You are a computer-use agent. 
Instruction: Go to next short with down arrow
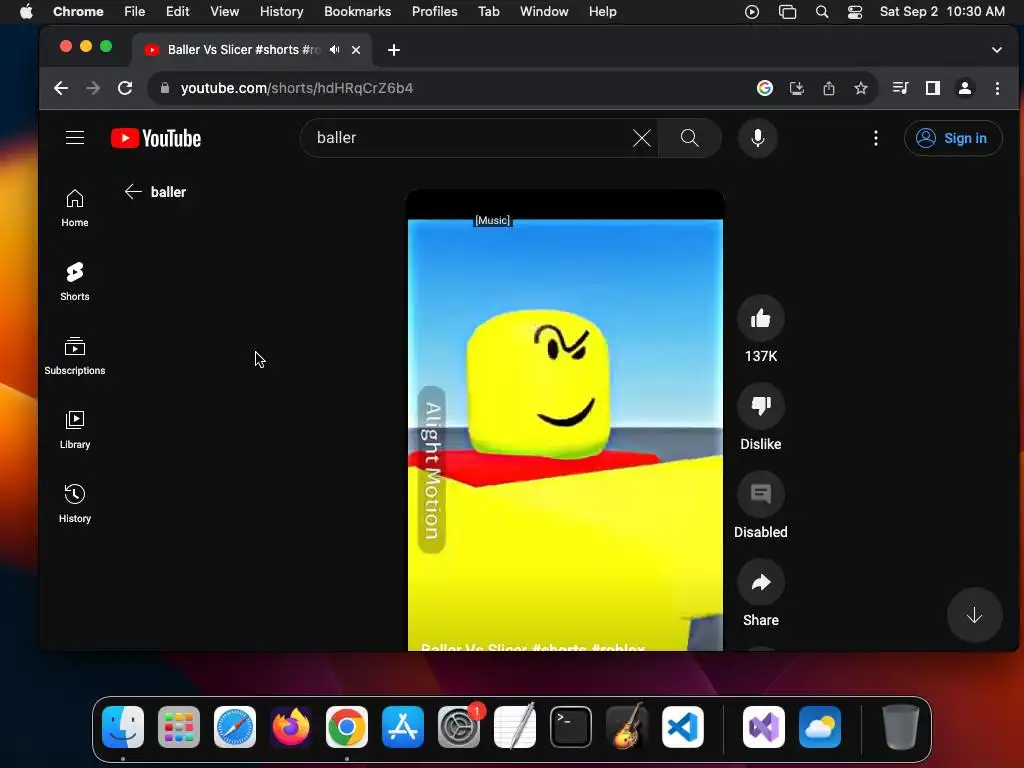(974, 615)
